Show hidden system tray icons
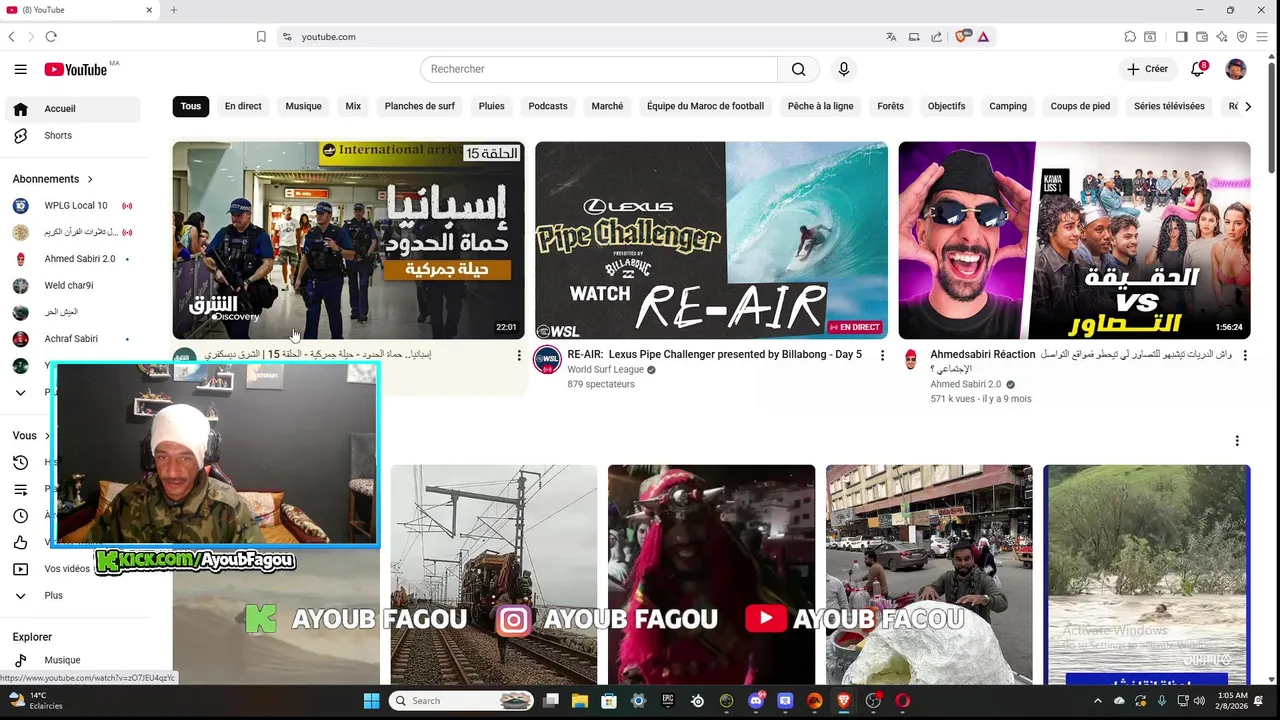The image size is (1280, 720). click(1097, 701)
